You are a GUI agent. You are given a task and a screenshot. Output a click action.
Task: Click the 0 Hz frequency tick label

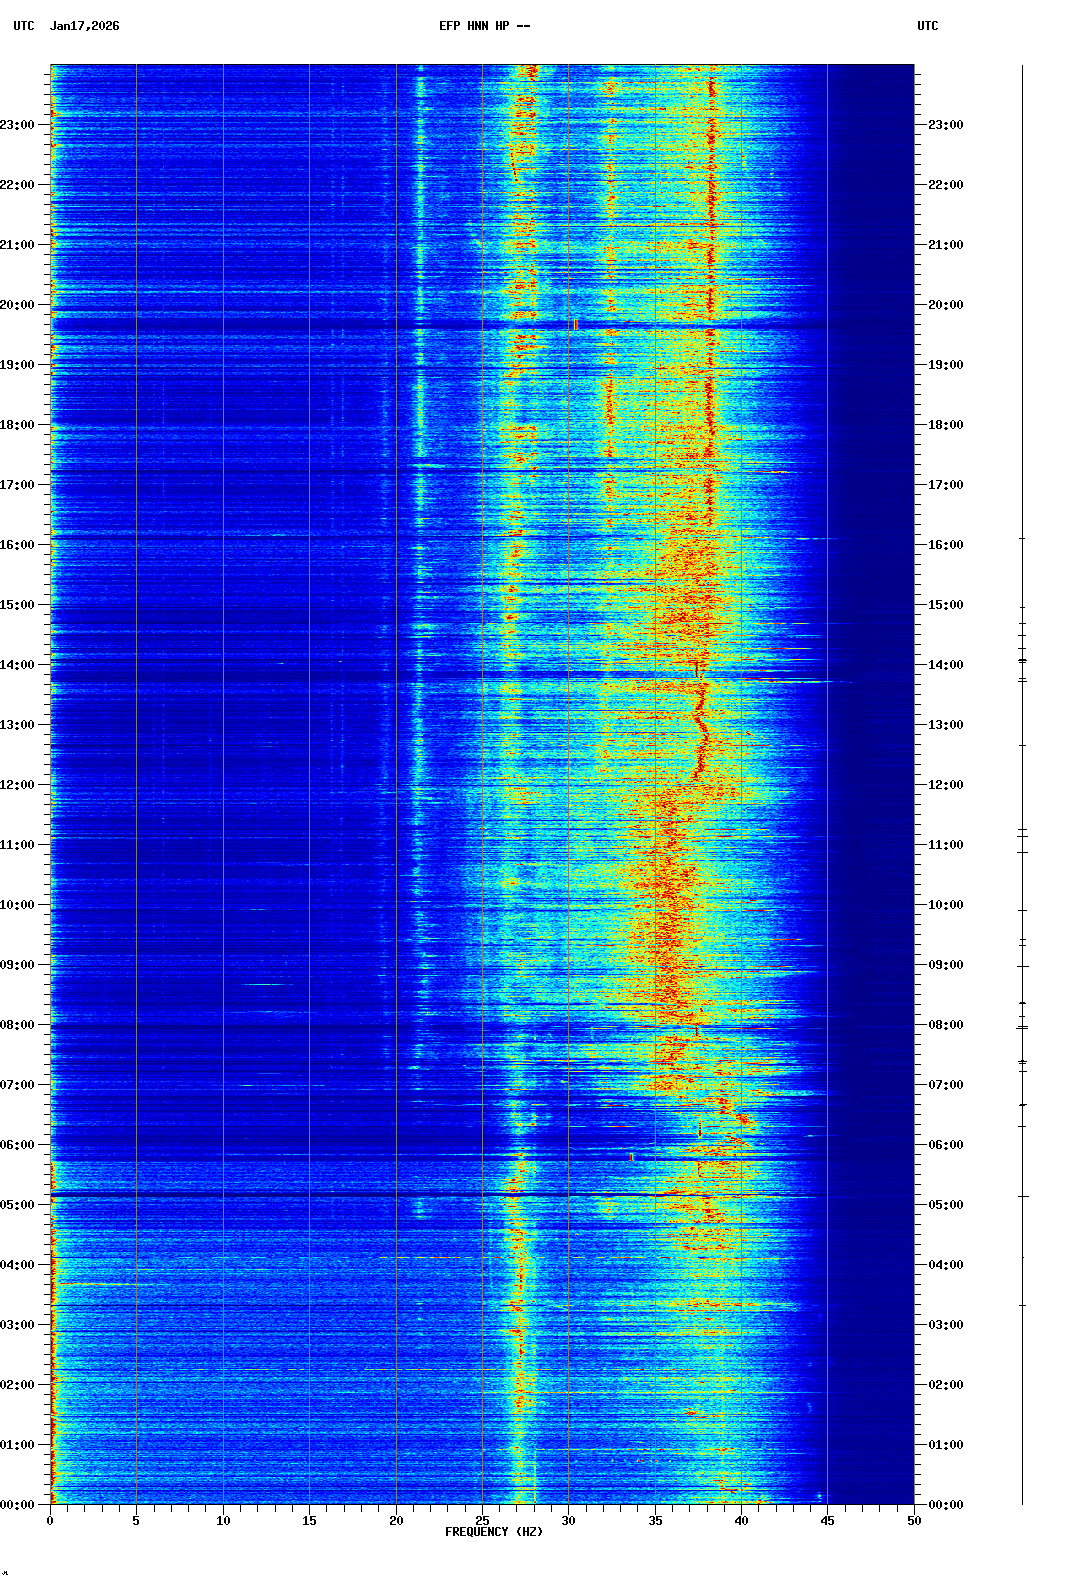(50, 1521)
